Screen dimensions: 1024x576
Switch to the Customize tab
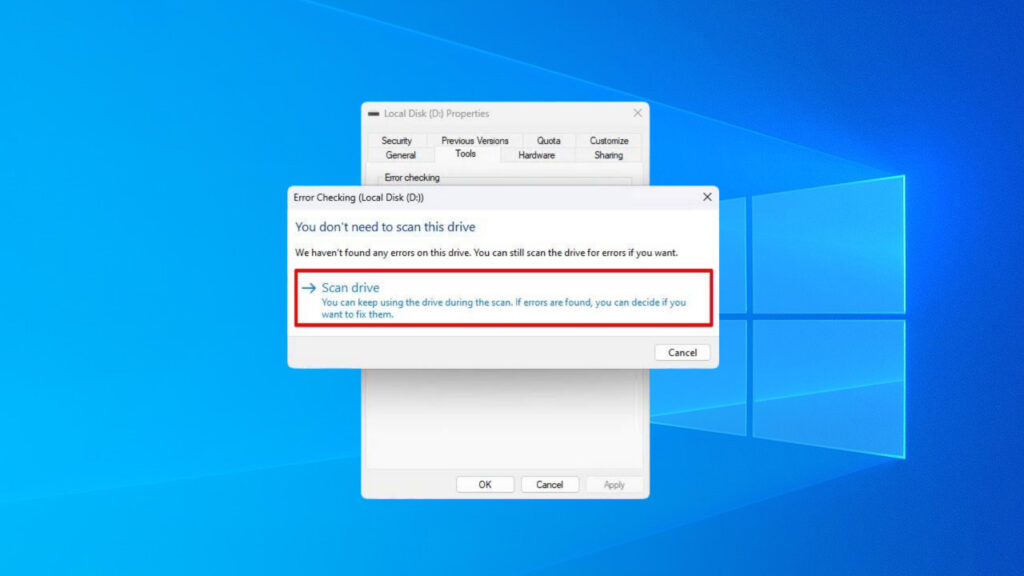[x=609, y=140]
